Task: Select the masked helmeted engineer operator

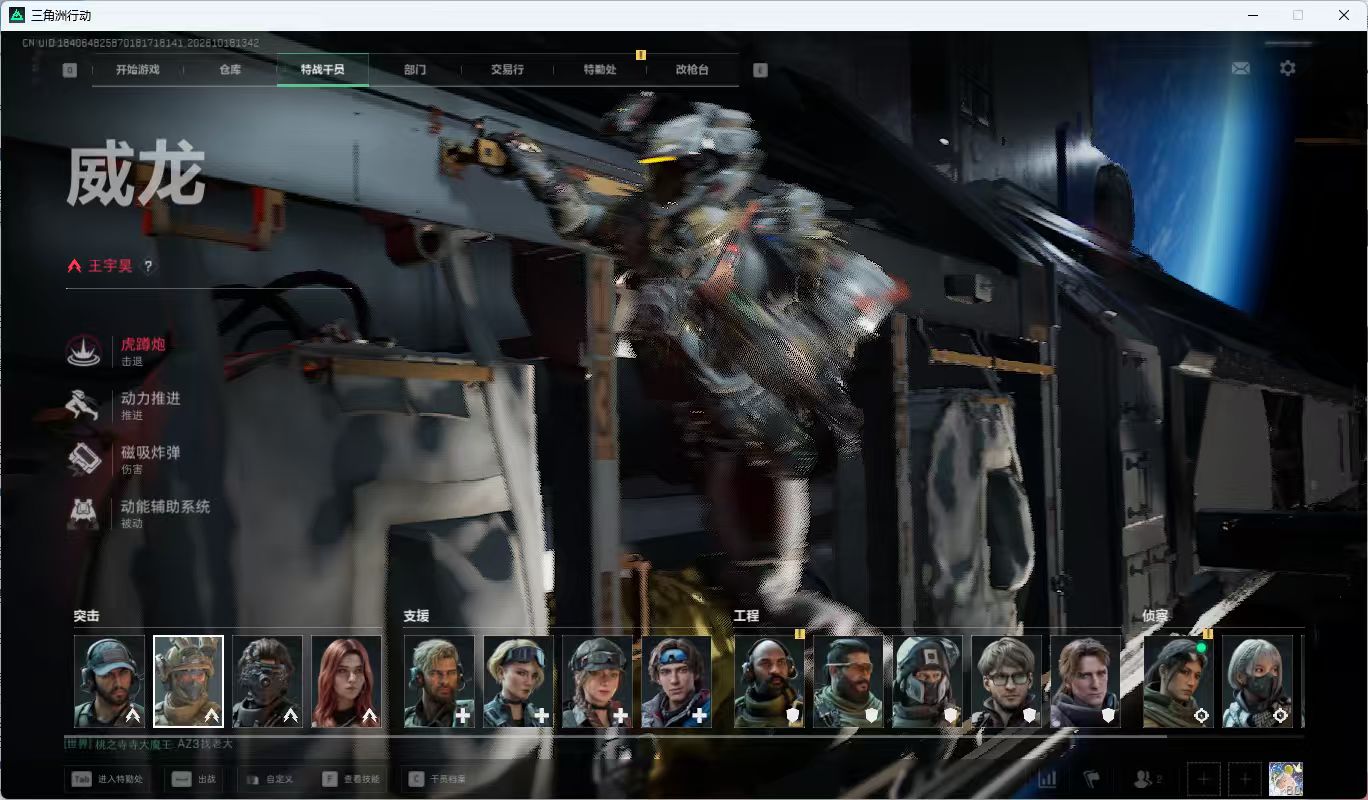Action: [x=927, y=681]
